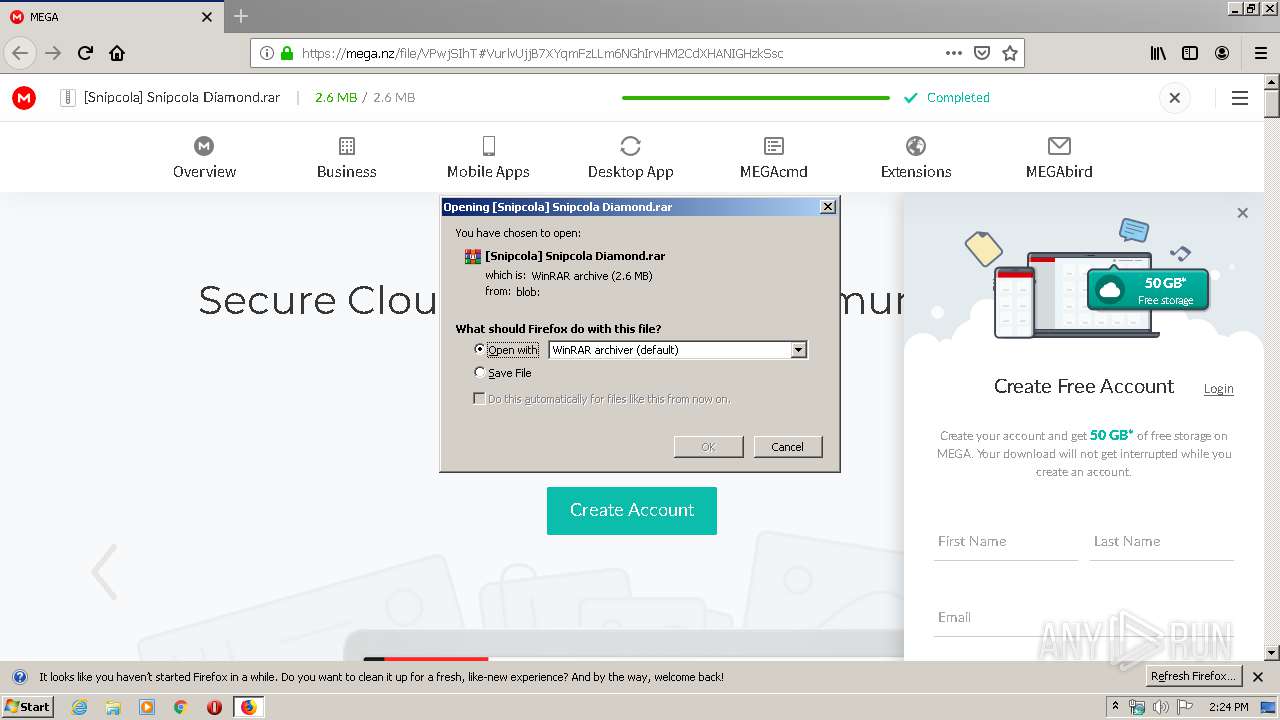
Task: Open Windows Explorer folder in taskbar
Action: pos(113,707)
